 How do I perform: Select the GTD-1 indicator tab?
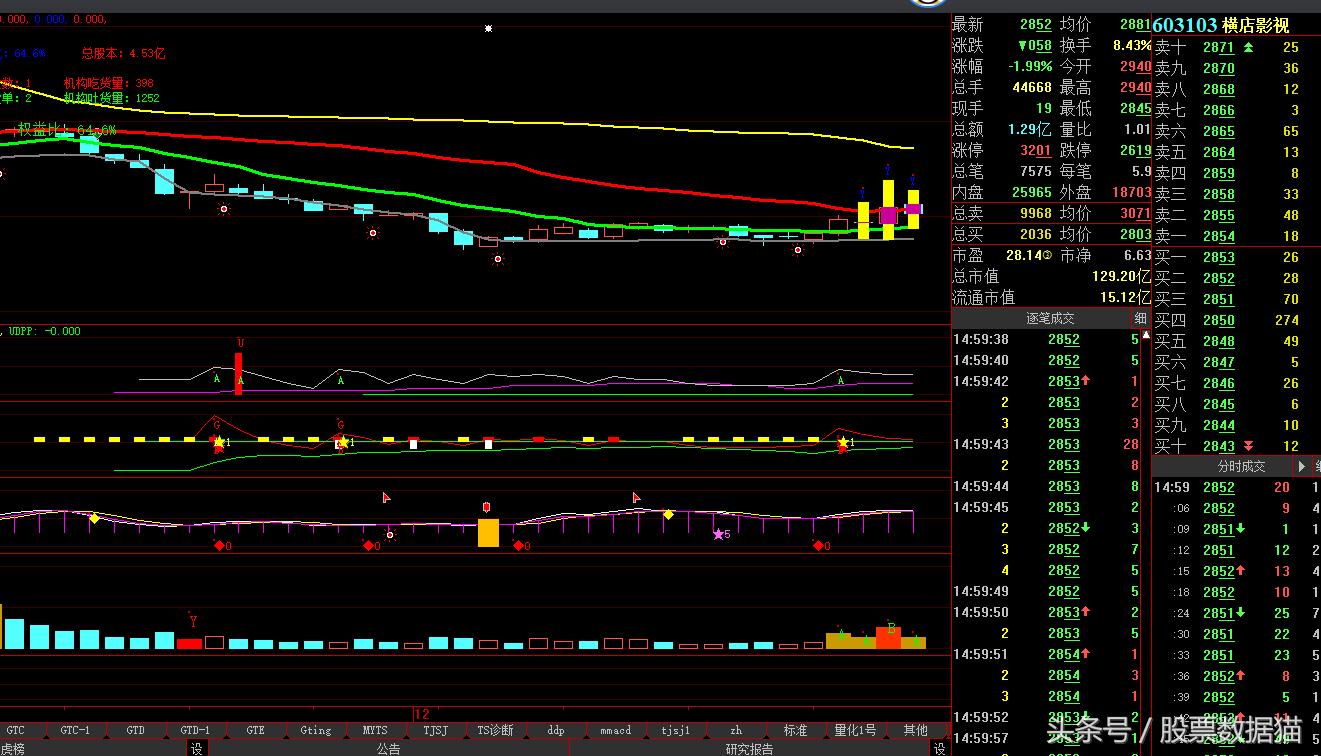coord(195,730)
